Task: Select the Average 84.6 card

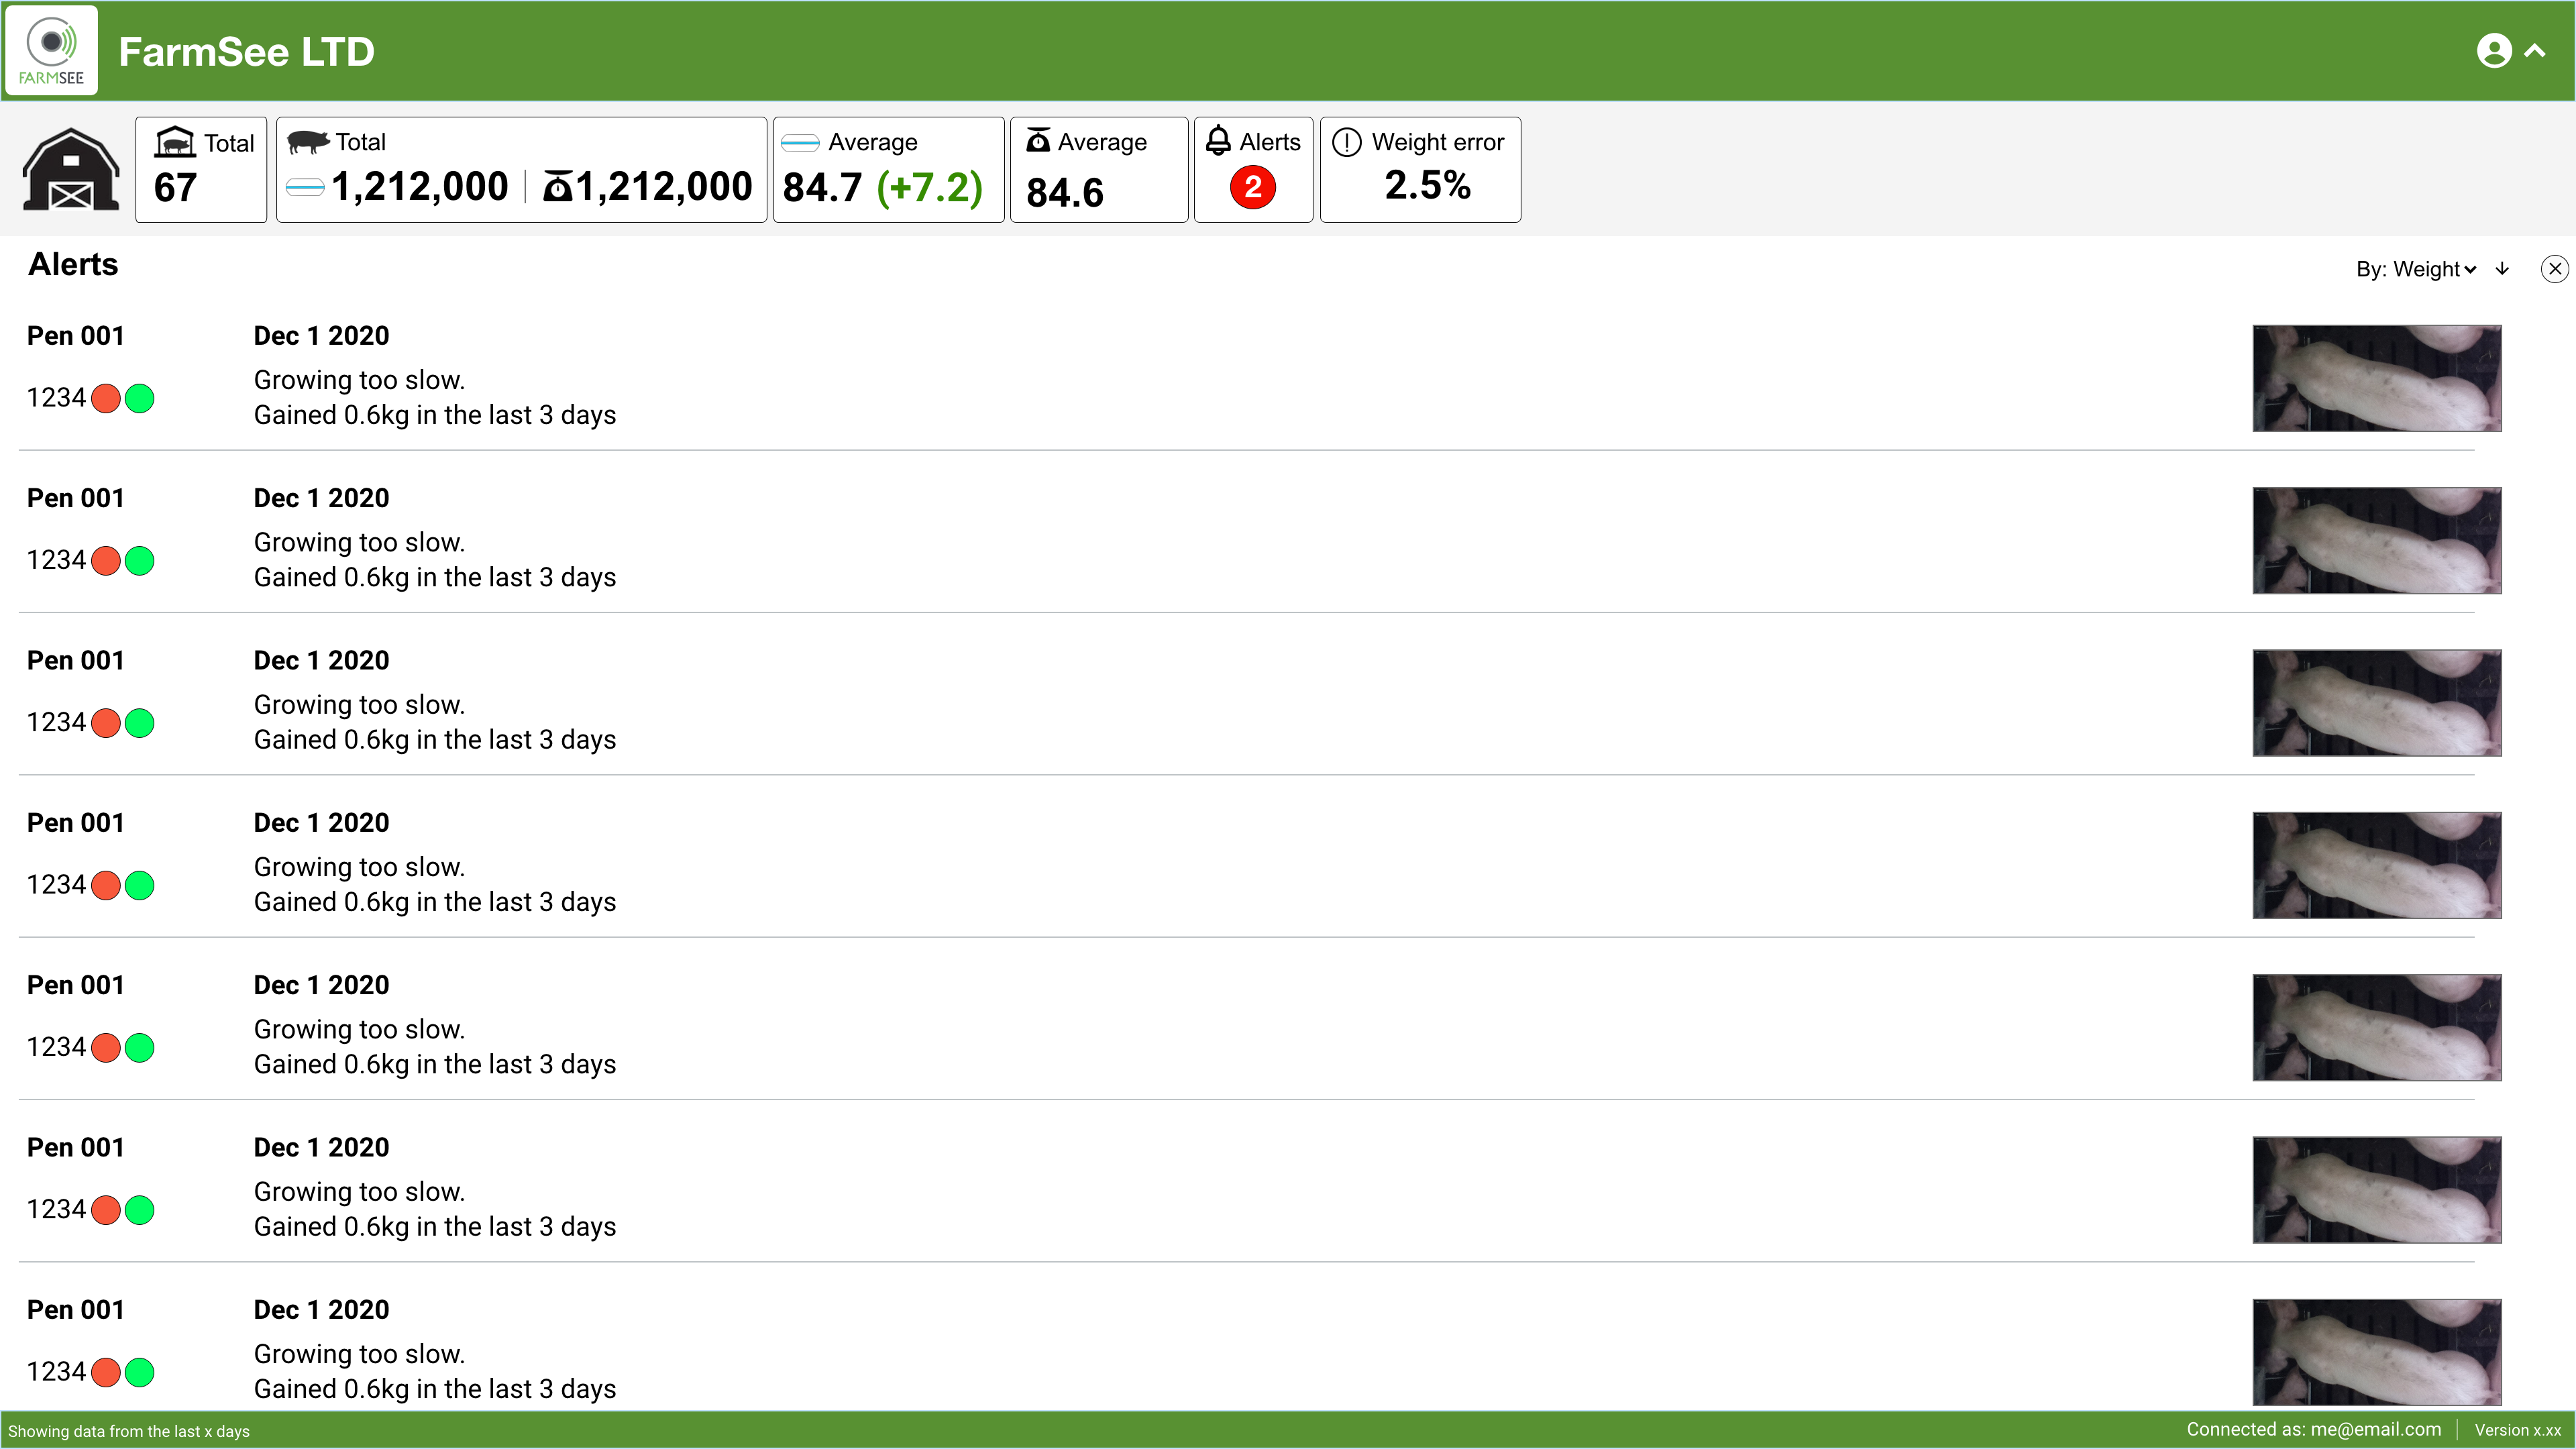Action: [1099, 169]
